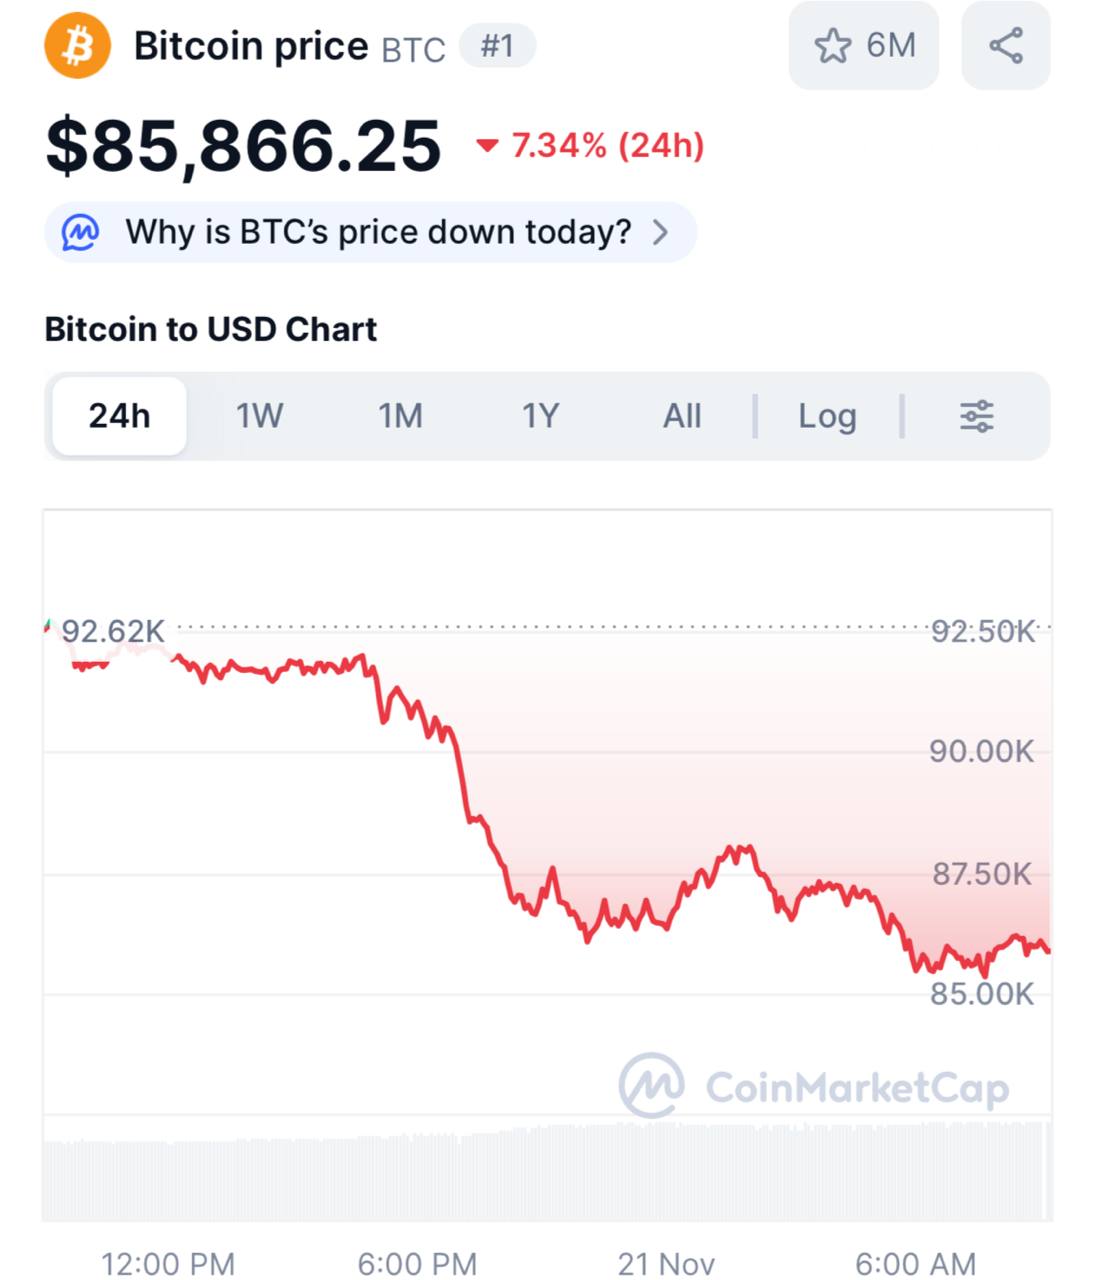Image resolution: width=1095 pixels, height=1280 pixels.
Task: Open chart settings sliders icon
Action: [x=976, y=416]
